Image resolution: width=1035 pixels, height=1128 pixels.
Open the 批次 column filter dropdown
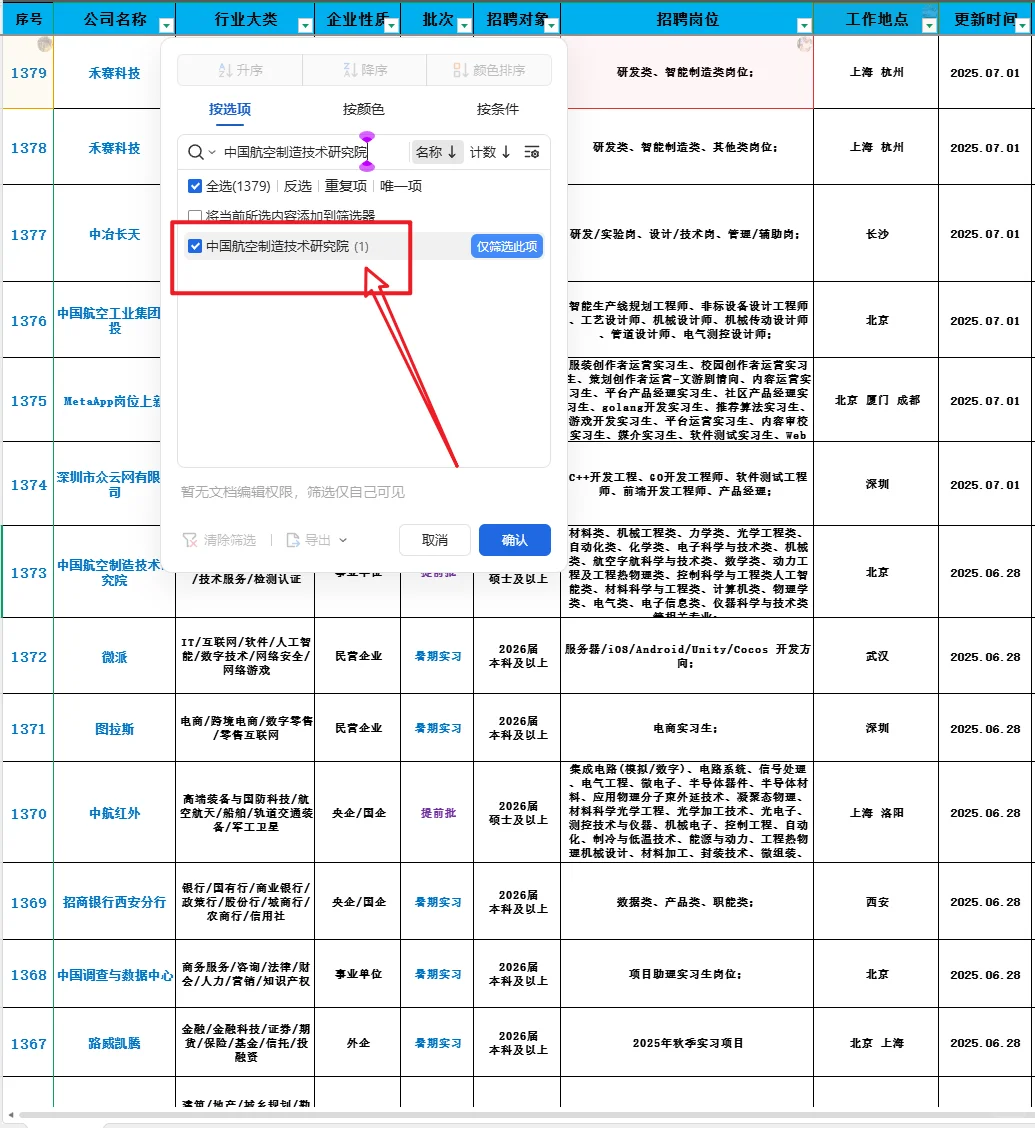(464, 26)
